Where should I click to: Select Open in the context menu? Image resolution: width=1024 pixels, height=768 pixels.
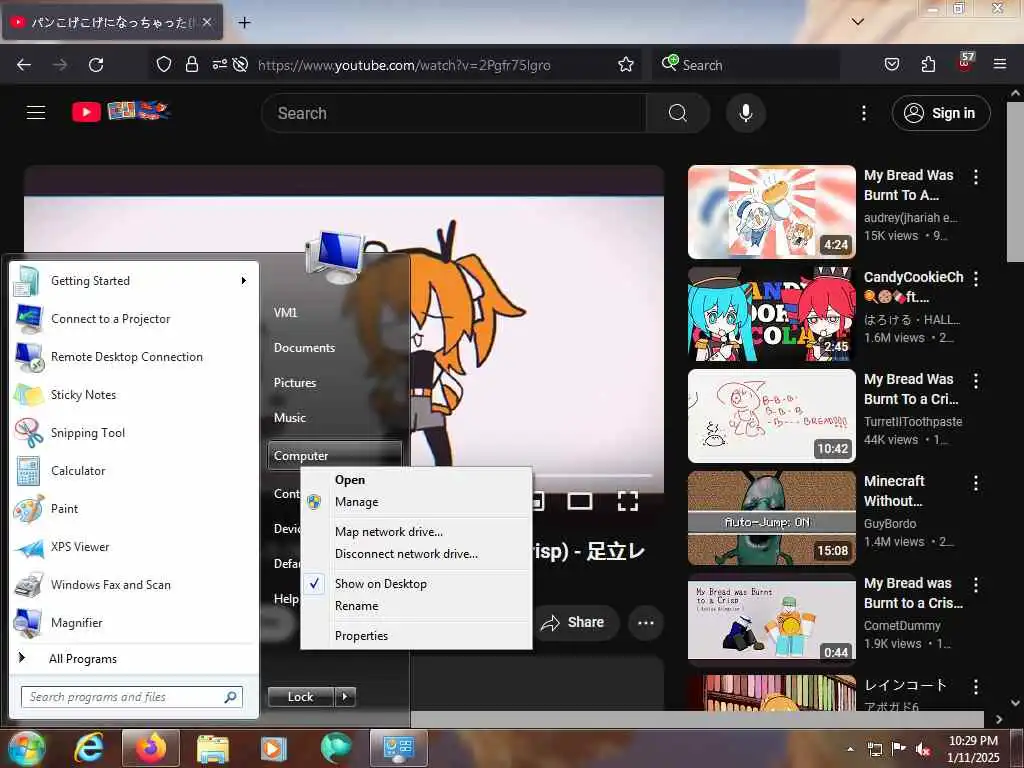(x=416, y=479)
